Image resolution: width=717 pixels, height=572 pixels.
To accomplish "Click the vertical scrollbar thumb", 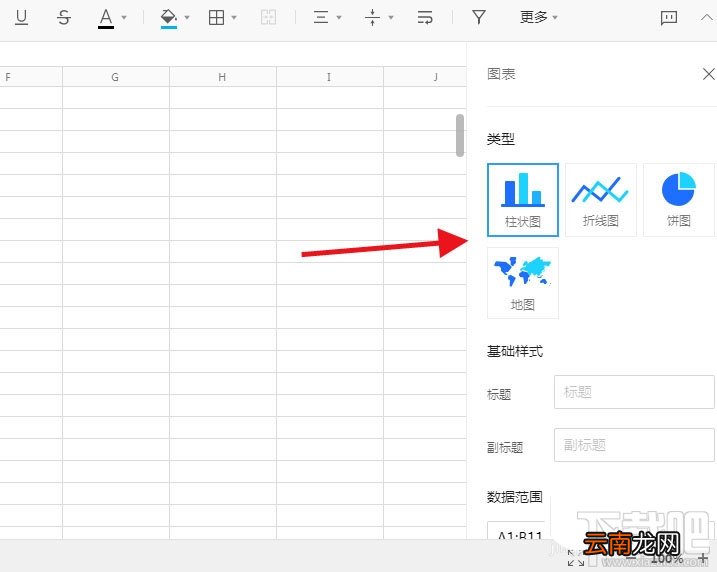I will point(460,135).
